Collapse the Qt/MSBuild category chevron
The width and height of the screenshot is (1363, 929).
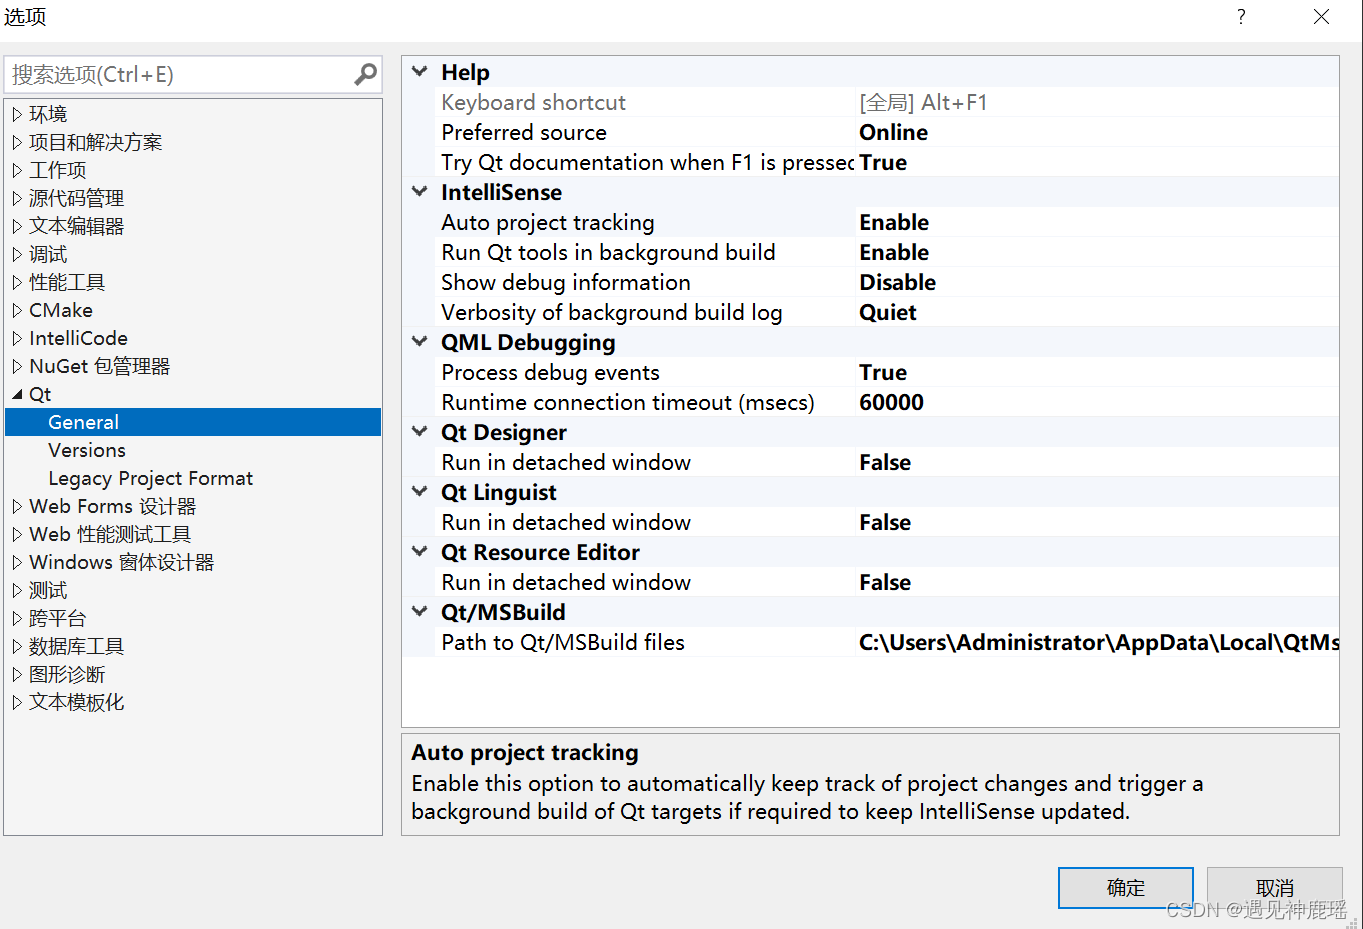(420, 612)
